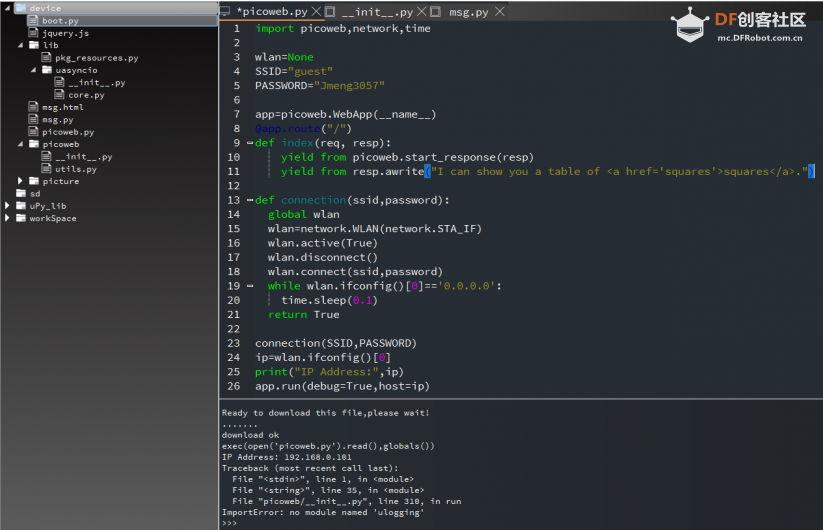This screenshot has width=823, height=530.
Task: Collapse the uasyncio folder
Action: click(34, 70)
